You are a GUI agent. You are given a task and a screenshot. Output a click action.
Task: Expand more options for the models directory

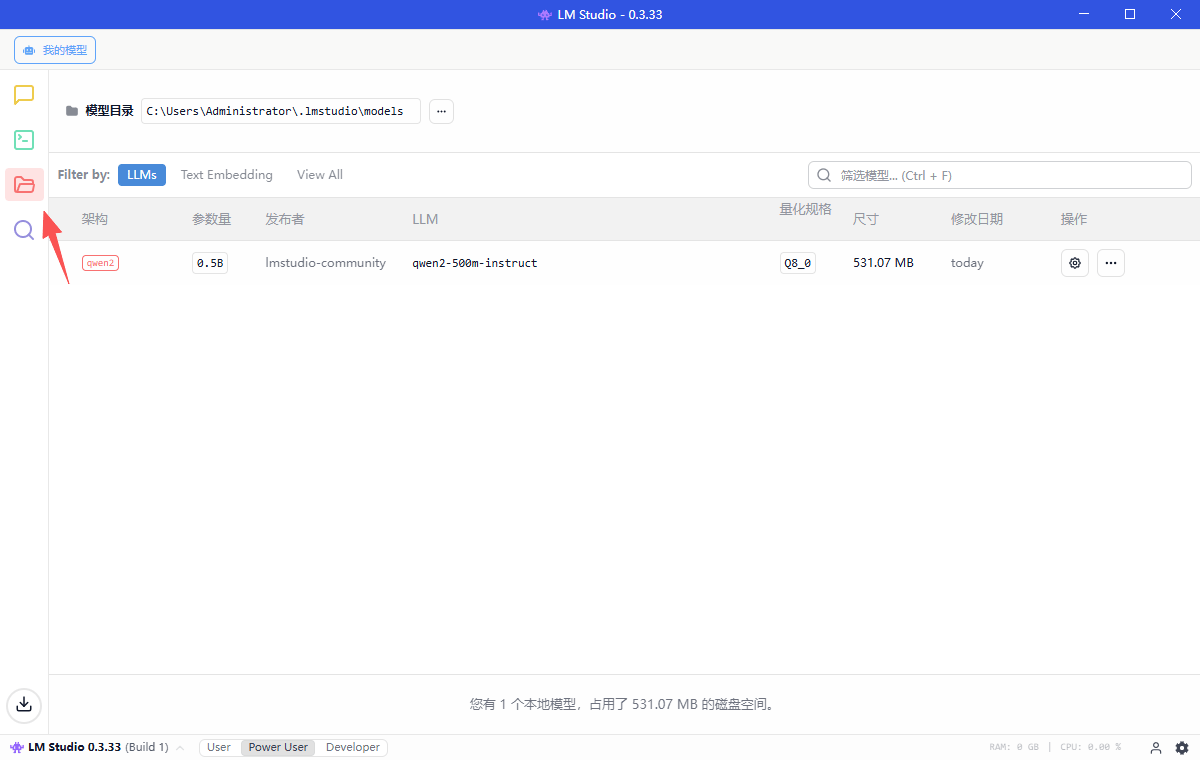click(x=441, y=111)
